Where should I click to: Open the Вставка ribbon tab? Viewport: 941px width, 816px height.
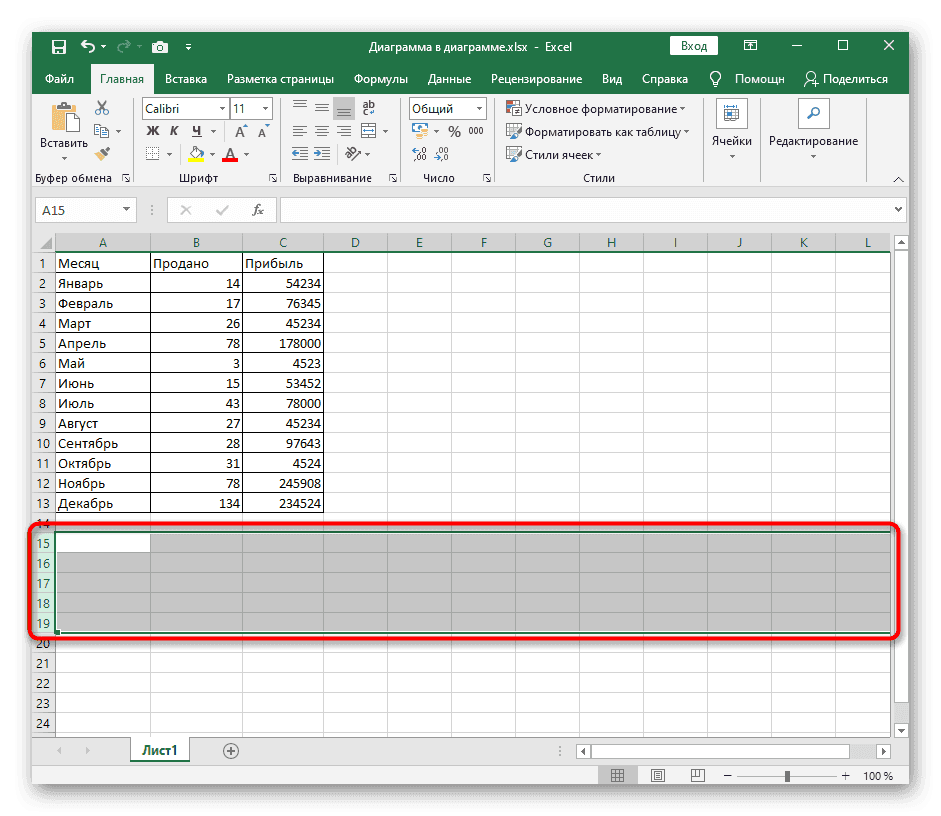tap(186, 79)
